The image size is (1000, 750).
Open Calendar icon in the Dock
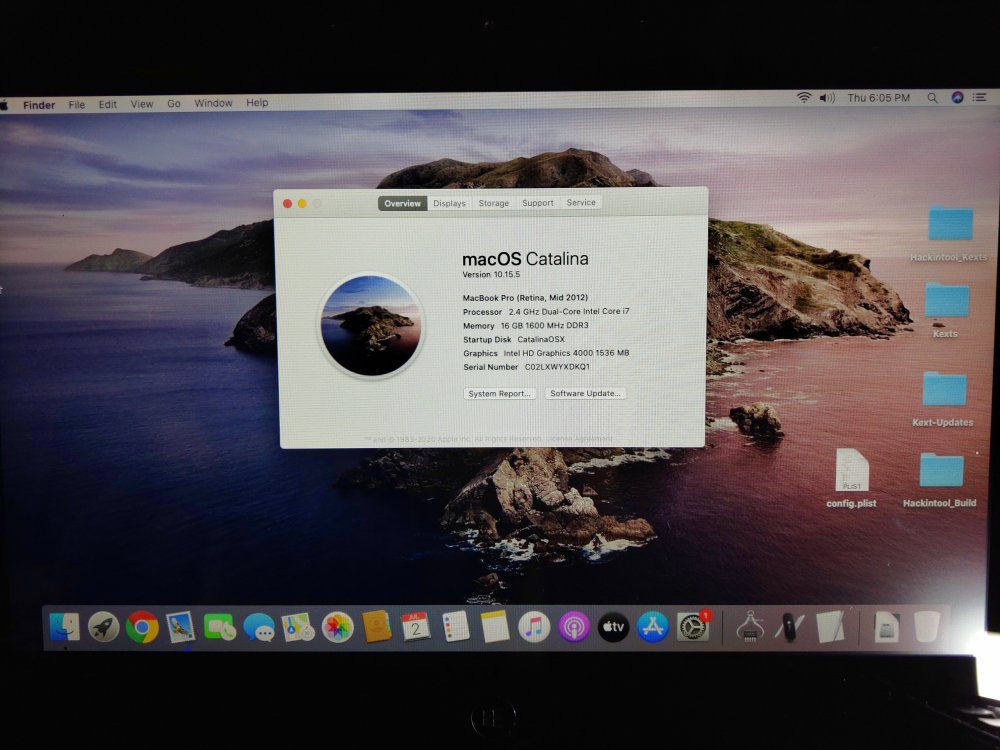tap(416, 627)
